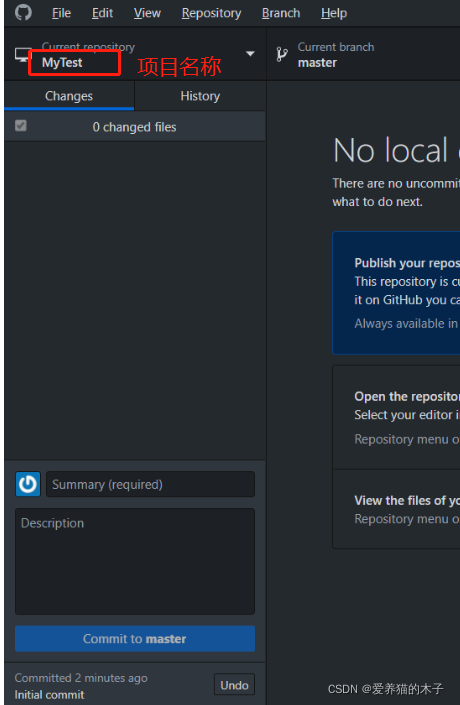This screenshot has width=460, height=705.
Task: Click the '0 changed files' label
Action: click(x=134, y=127)
